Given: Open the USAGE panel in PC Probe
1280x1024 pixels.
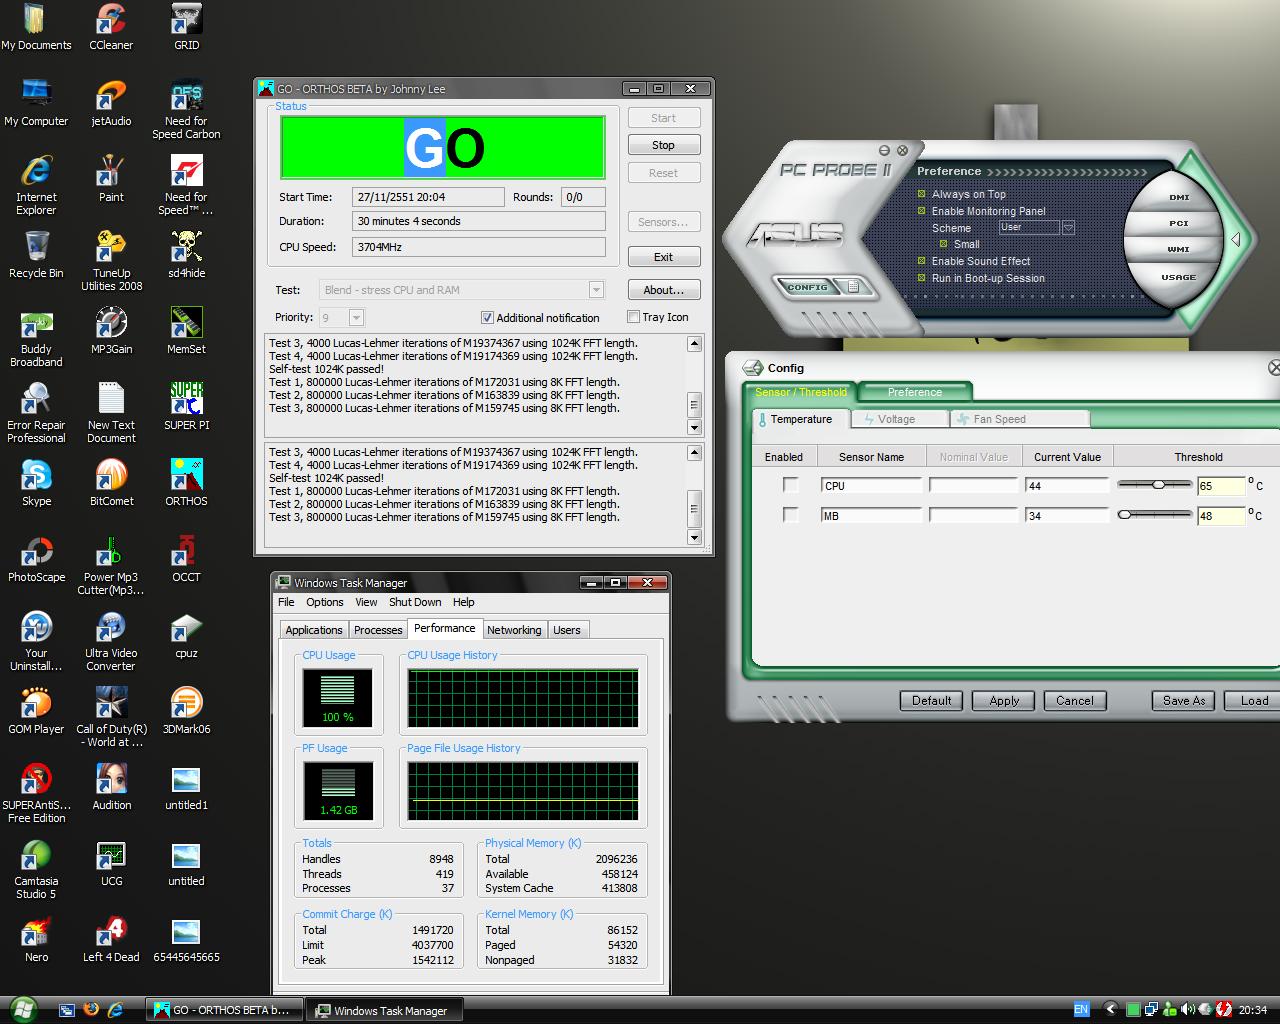Looking at the screenshot, I should tap(1178, 277).
